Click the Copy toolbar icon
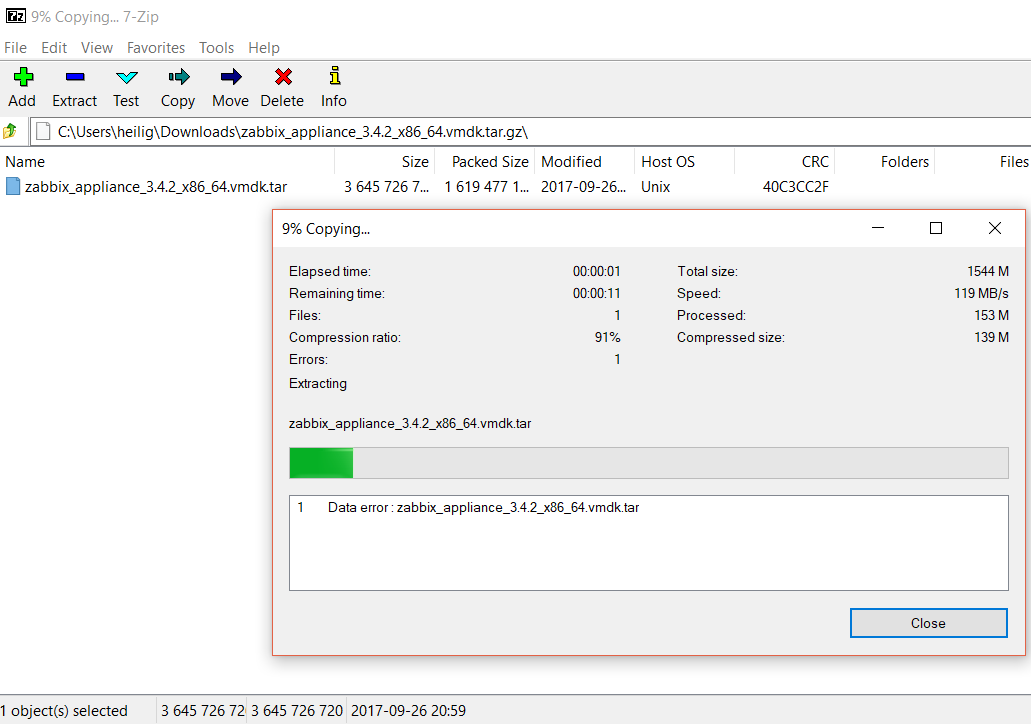 click(178, 77)
